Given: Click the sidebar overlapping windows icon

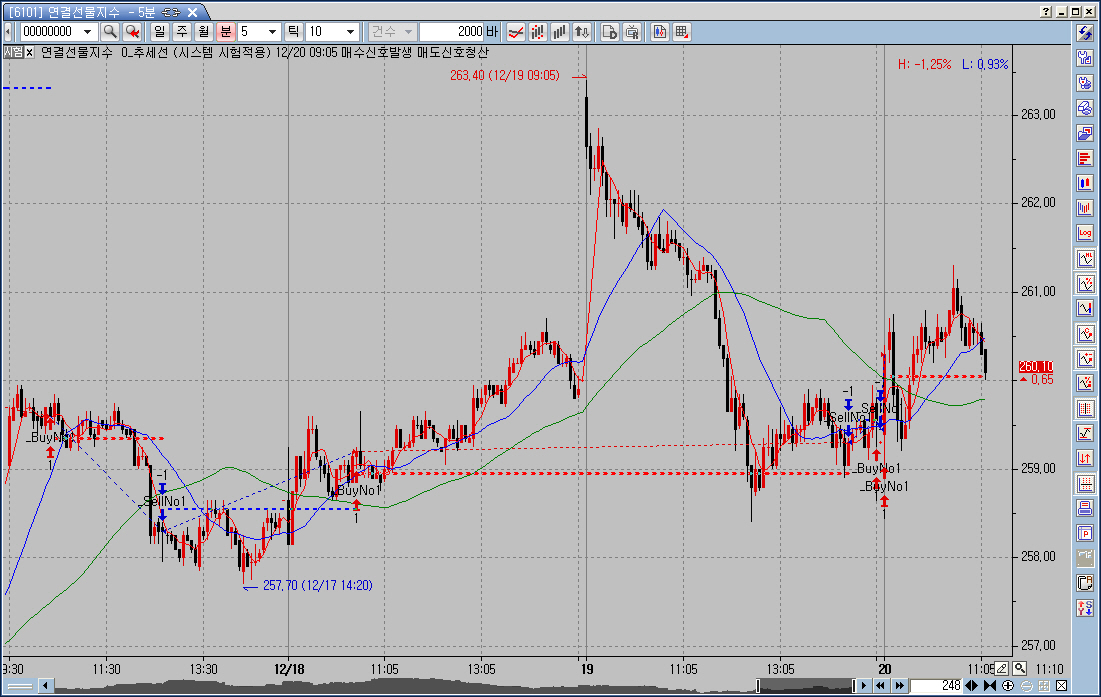Looking at the screenshot, I should click(x=1085, y=133).
